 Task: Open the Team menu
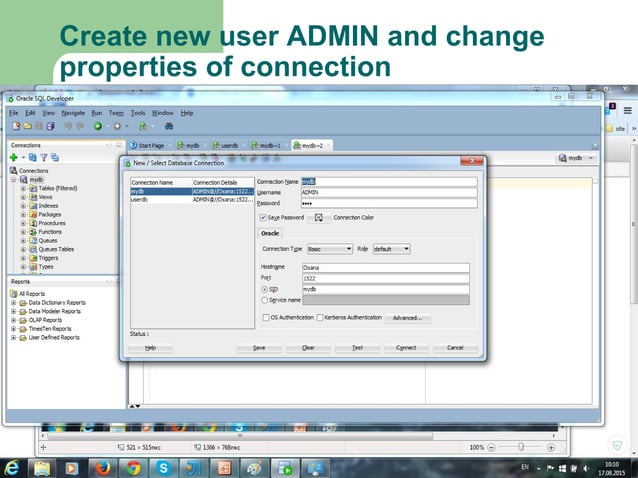coord(116,113)
